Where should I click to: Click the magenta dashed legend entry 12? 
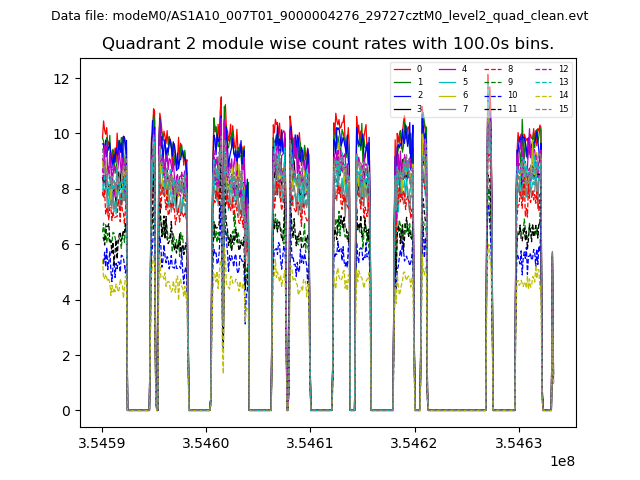pos(543,69)
